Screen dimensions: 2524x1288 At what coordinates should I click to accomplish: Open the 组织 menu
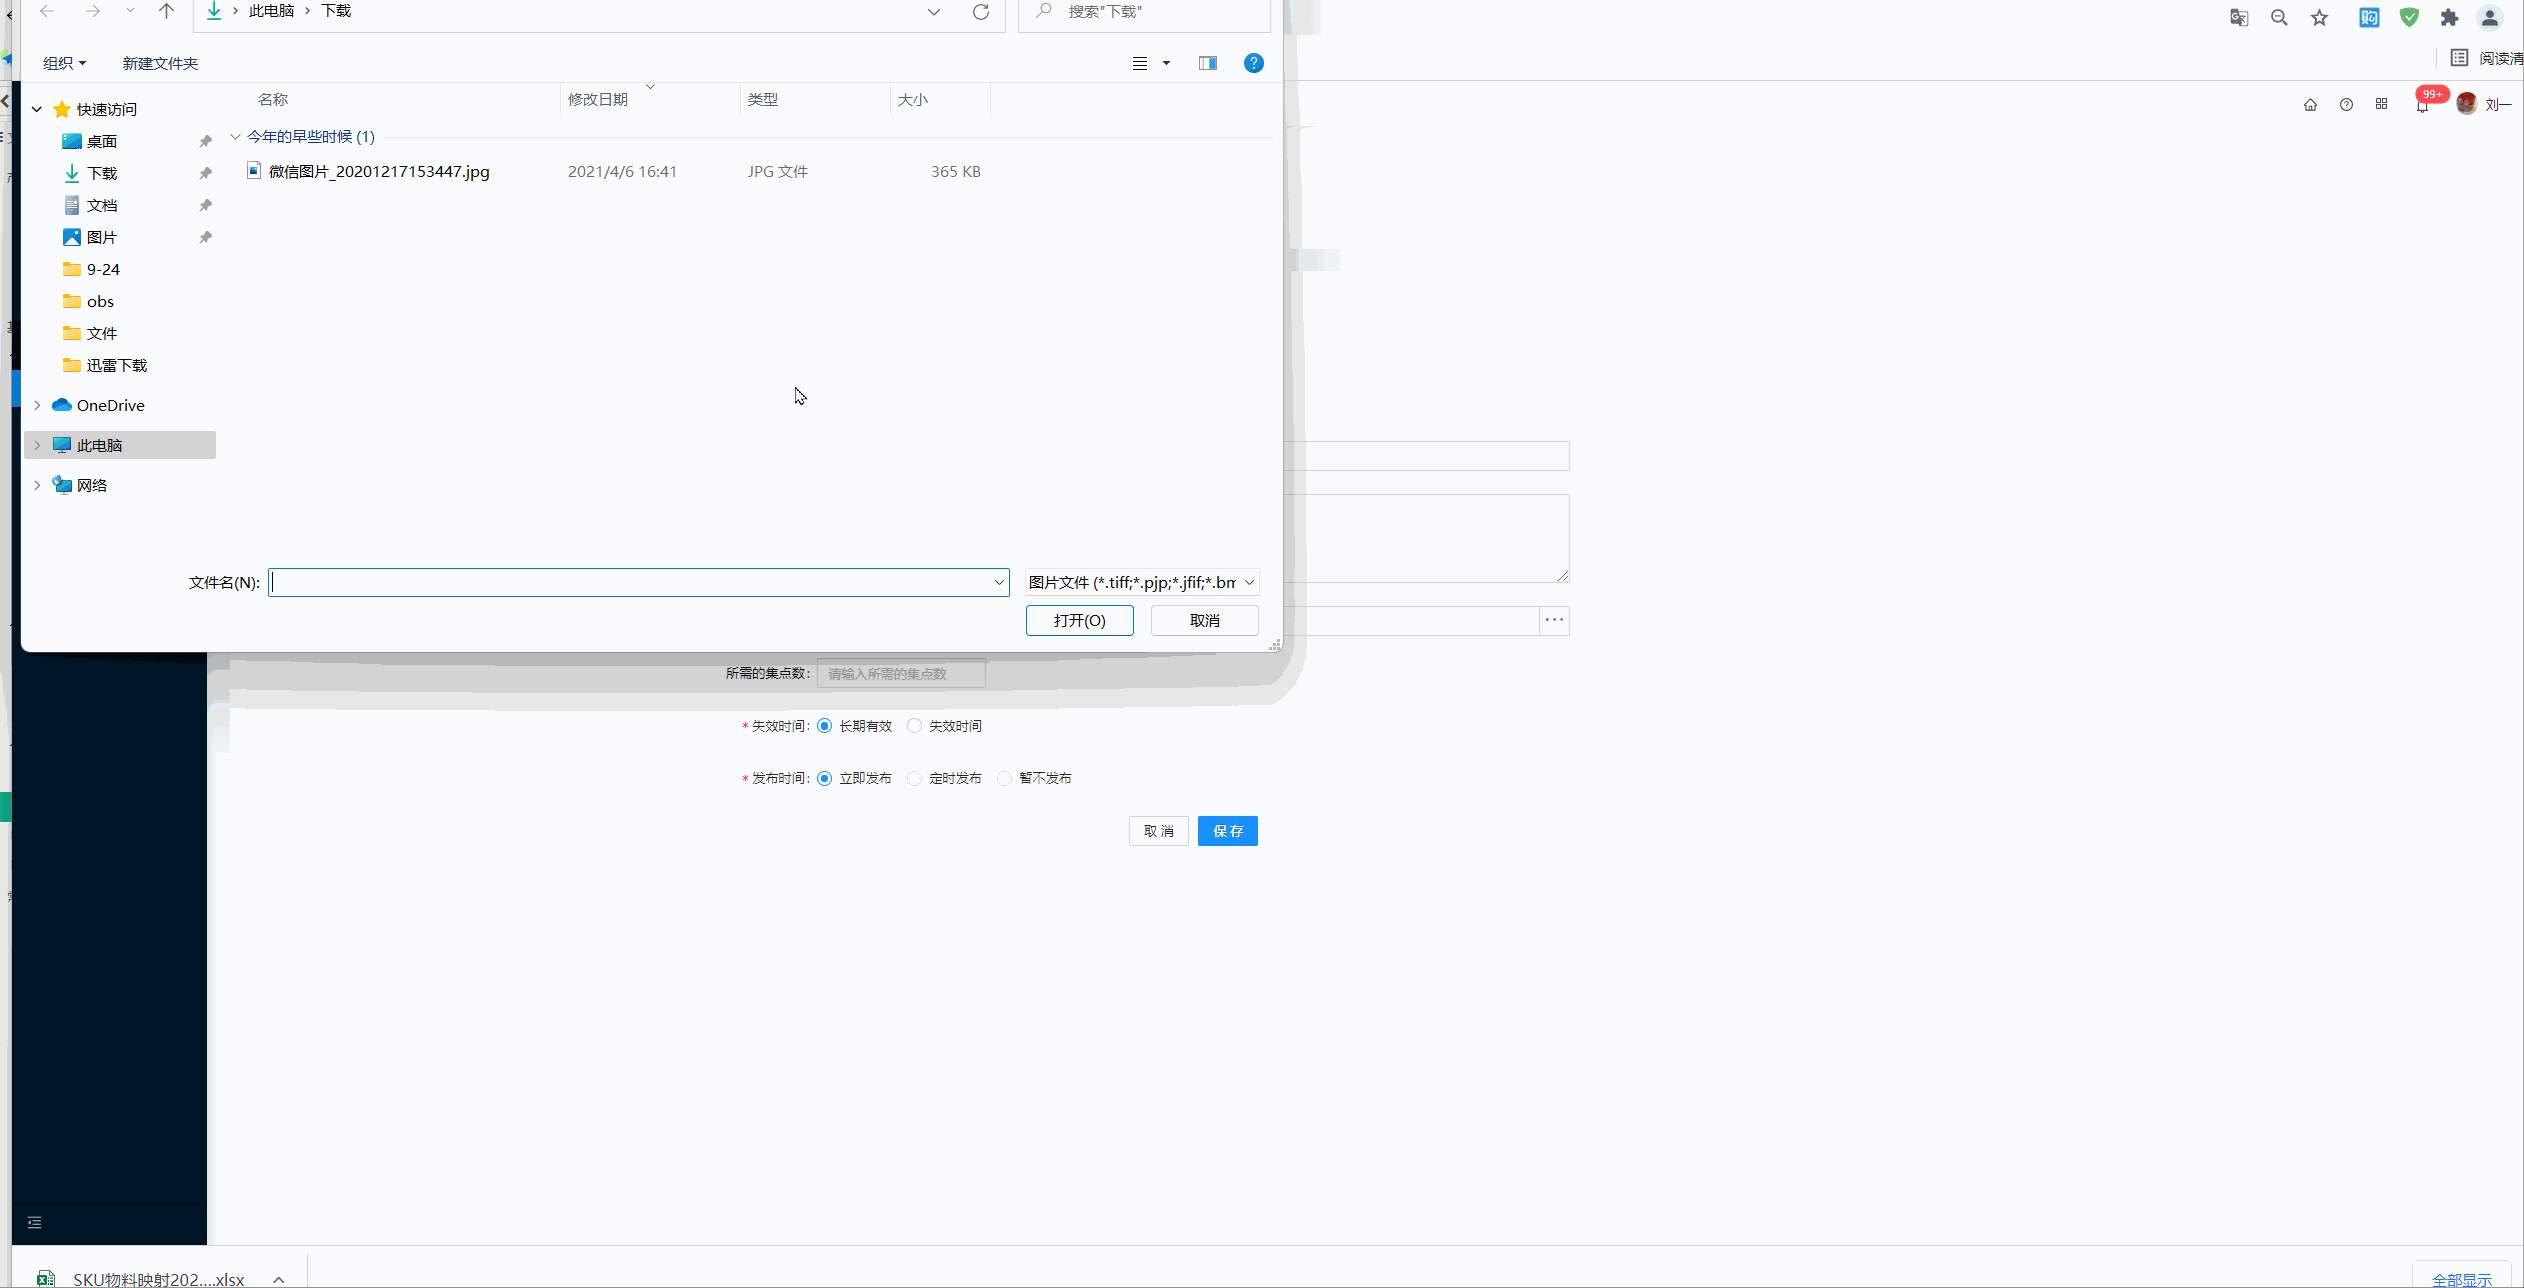64,63
